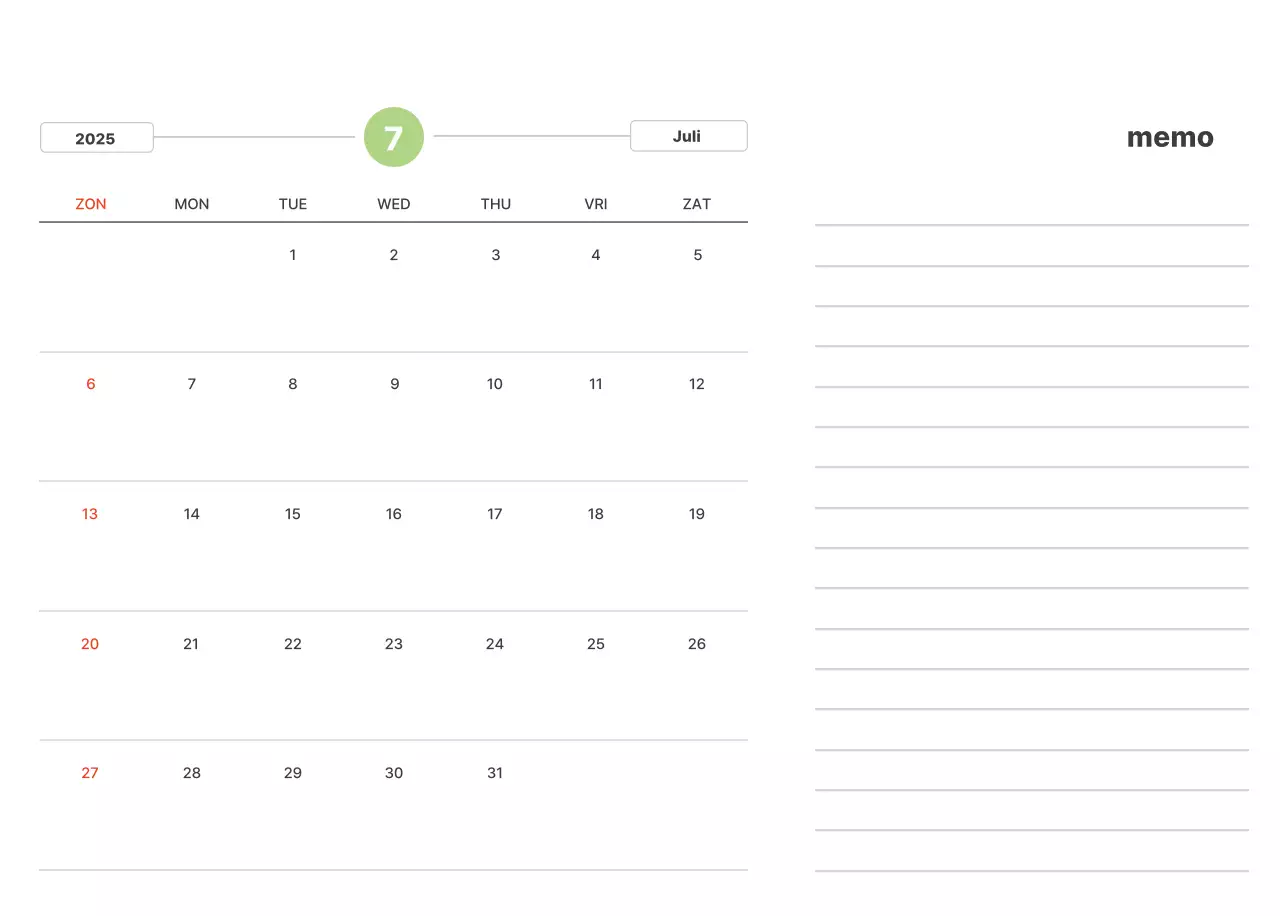Select the red ZON day header
Screen dimensions: 1280x916
[x=91, y=204]
